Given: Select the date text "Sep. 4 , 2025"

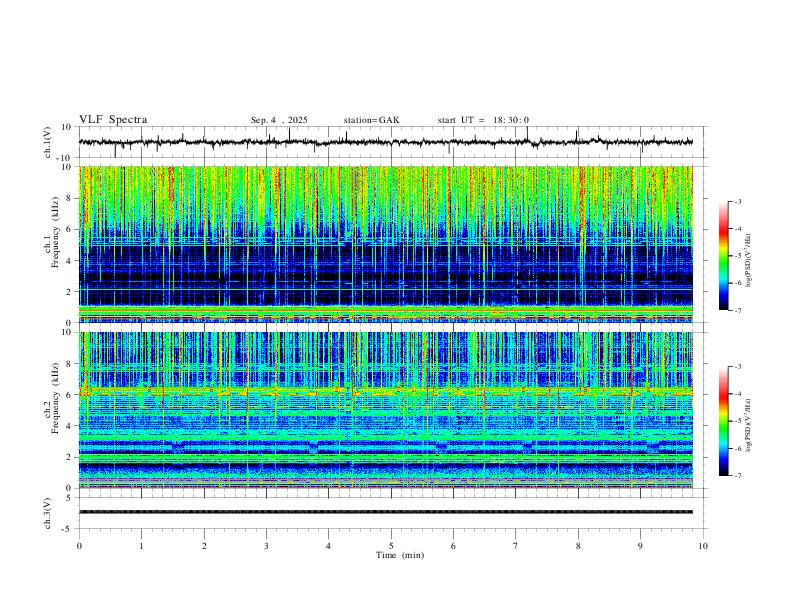Looking at the screenshot, I should 279,120.
